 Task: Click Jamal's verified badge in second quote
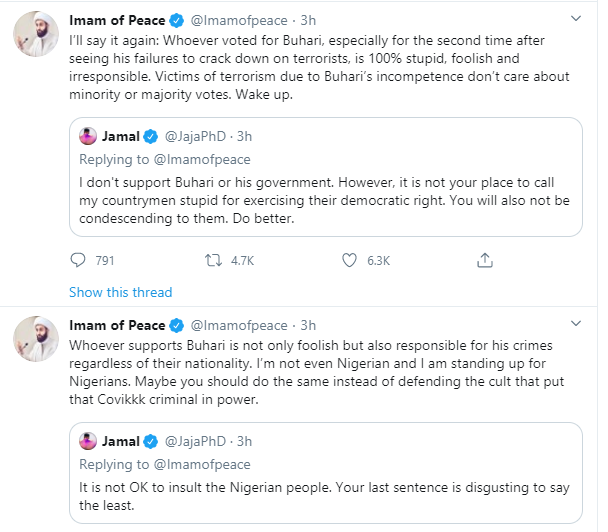[x=150, y=441]
